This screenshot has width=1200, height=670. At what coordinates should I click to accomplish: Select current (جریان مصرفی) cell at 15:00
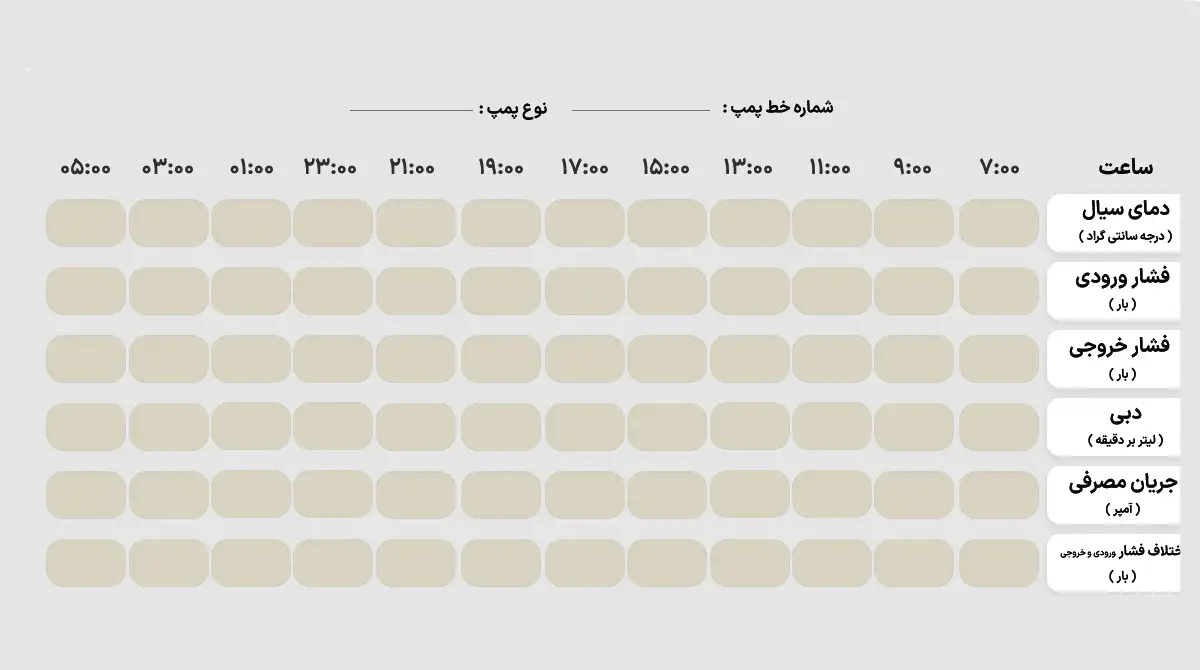click(x=667, y=495)
